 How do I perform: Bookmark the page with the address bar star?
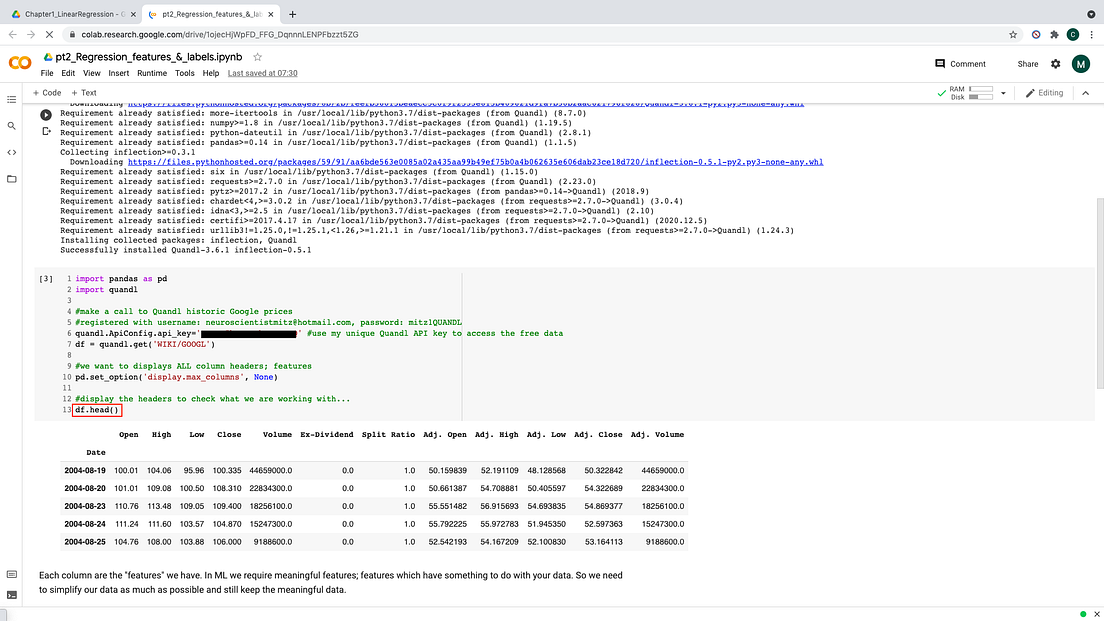[1013, 34]
